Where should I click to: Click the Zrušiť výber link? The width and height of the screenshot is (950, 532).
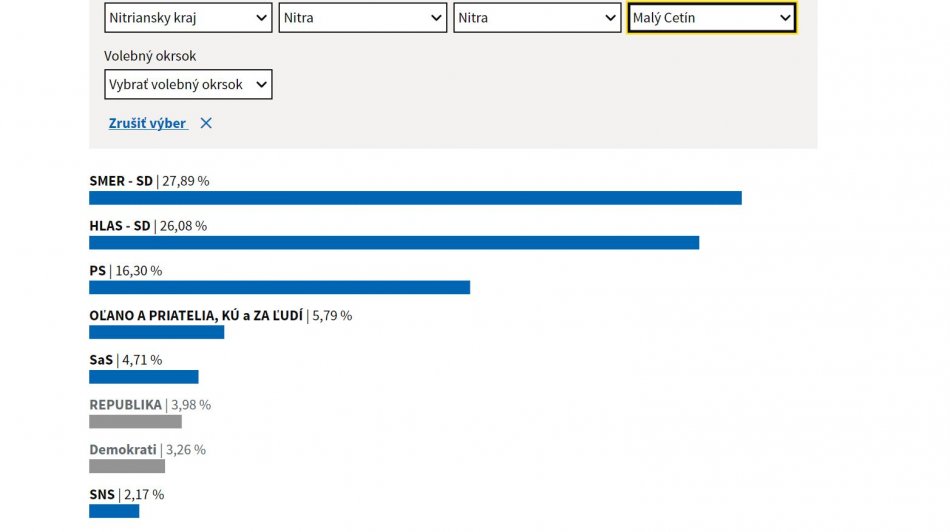click(x=147, y=123)
